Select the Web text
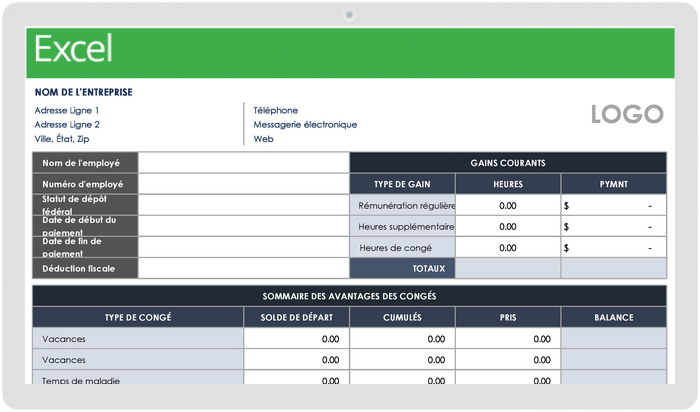700x412 pixels. (x=263, y=139)
